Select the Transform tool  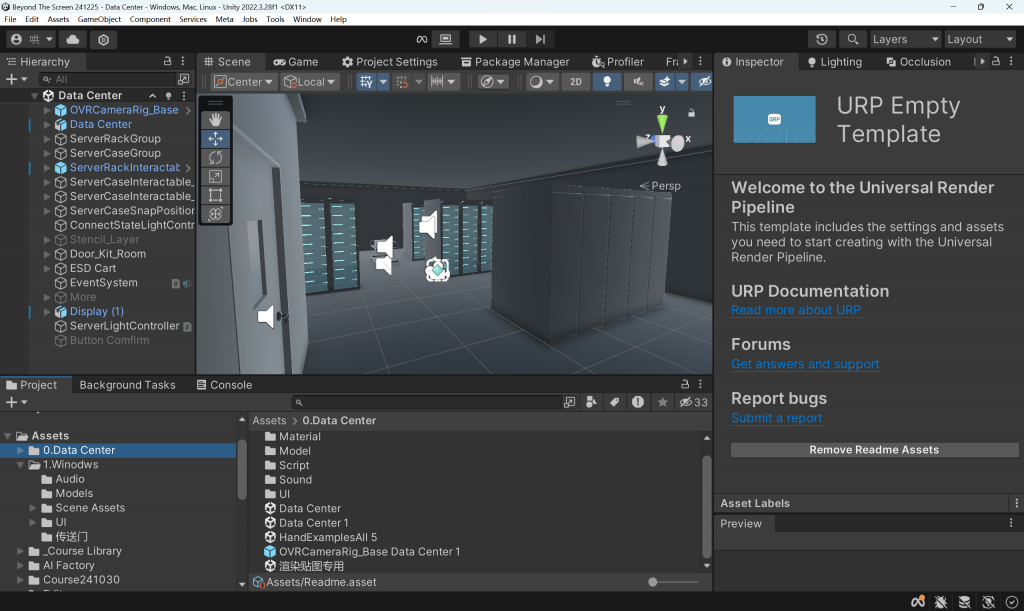pos(216,214)
